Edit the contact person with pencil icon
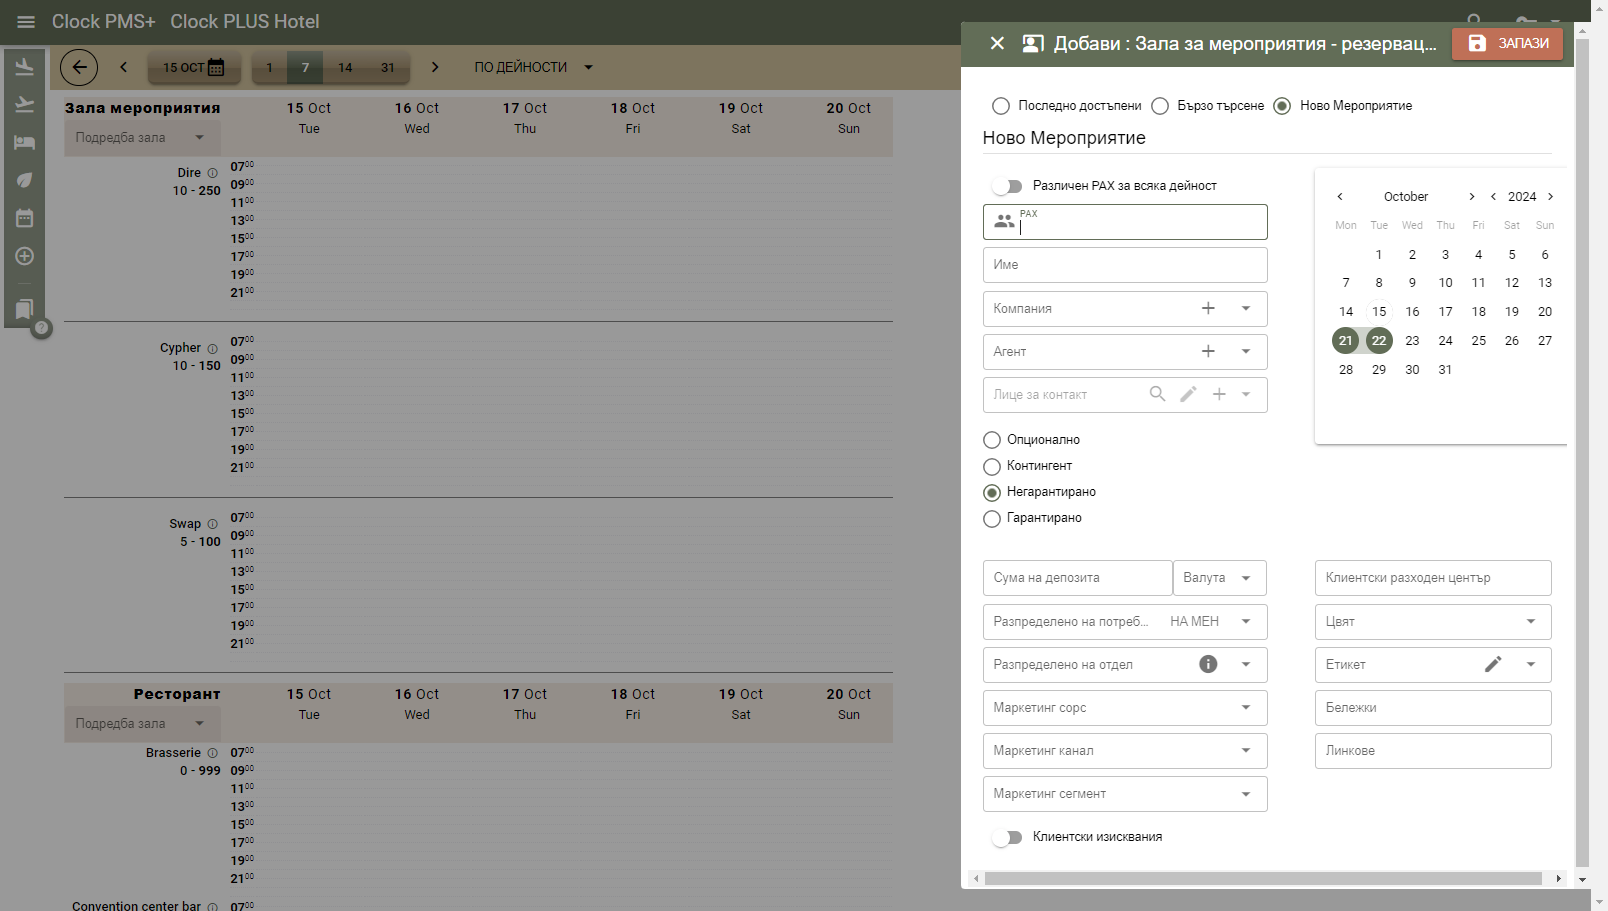 [1188, 394]
